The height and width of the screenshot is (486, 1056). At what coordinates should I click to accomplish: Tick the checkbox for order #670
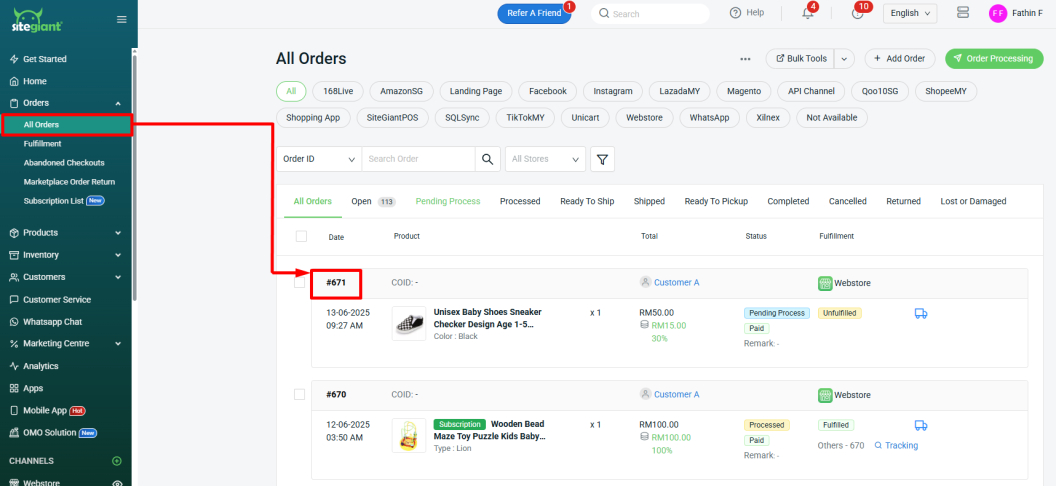pyautogui.click(x=299, y=394)
